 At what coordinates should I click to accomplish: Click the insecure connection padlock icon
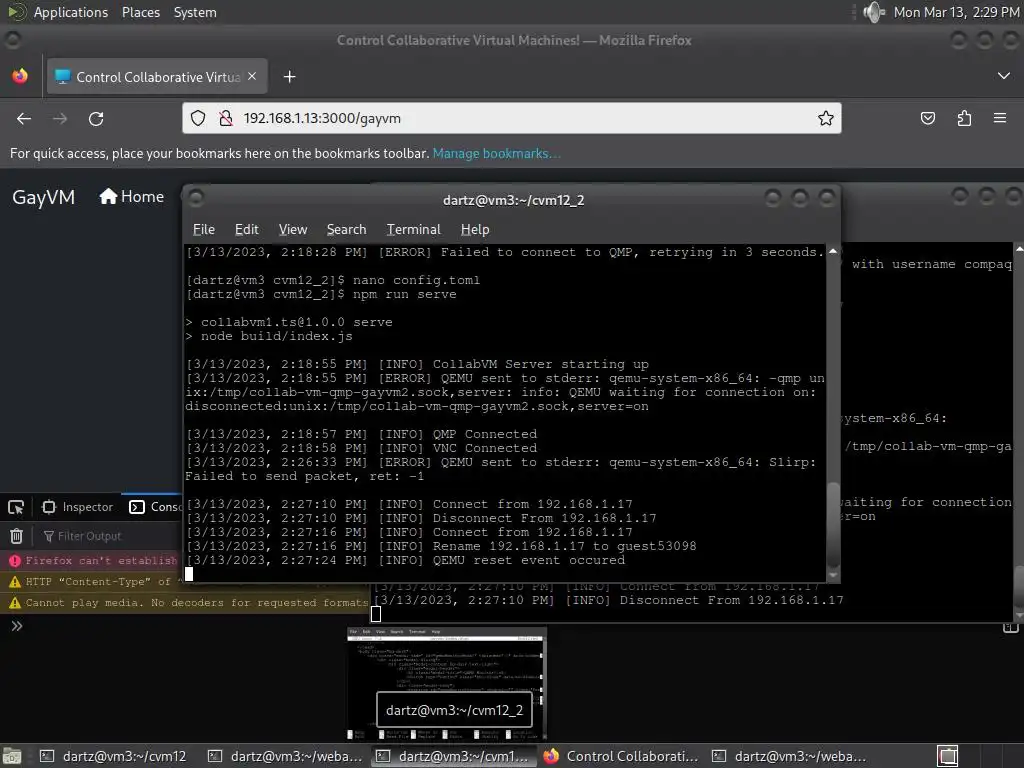[x=226, y=118]
